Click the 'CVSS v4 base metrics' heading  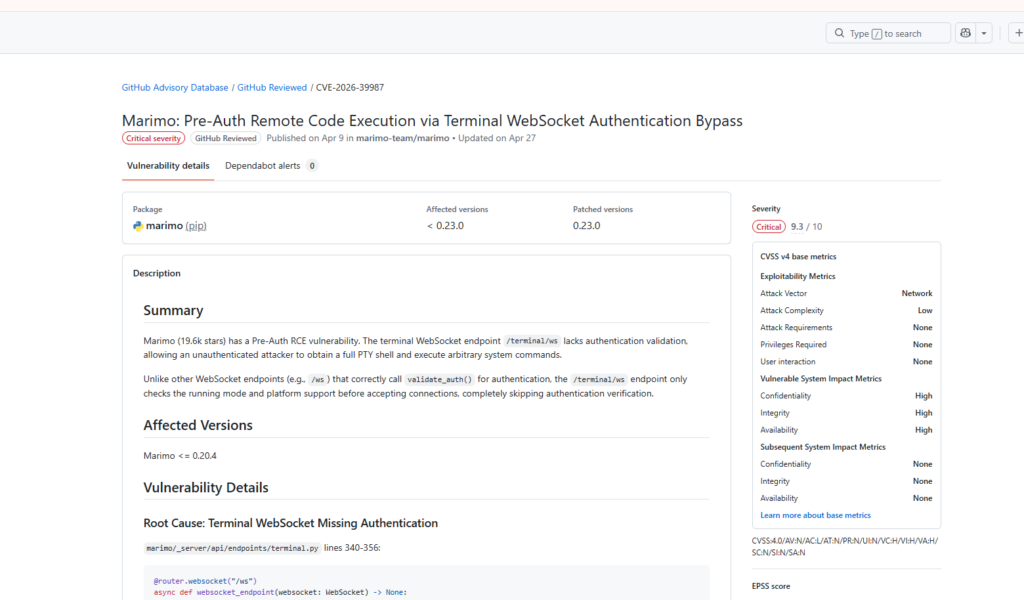[798, 257]
